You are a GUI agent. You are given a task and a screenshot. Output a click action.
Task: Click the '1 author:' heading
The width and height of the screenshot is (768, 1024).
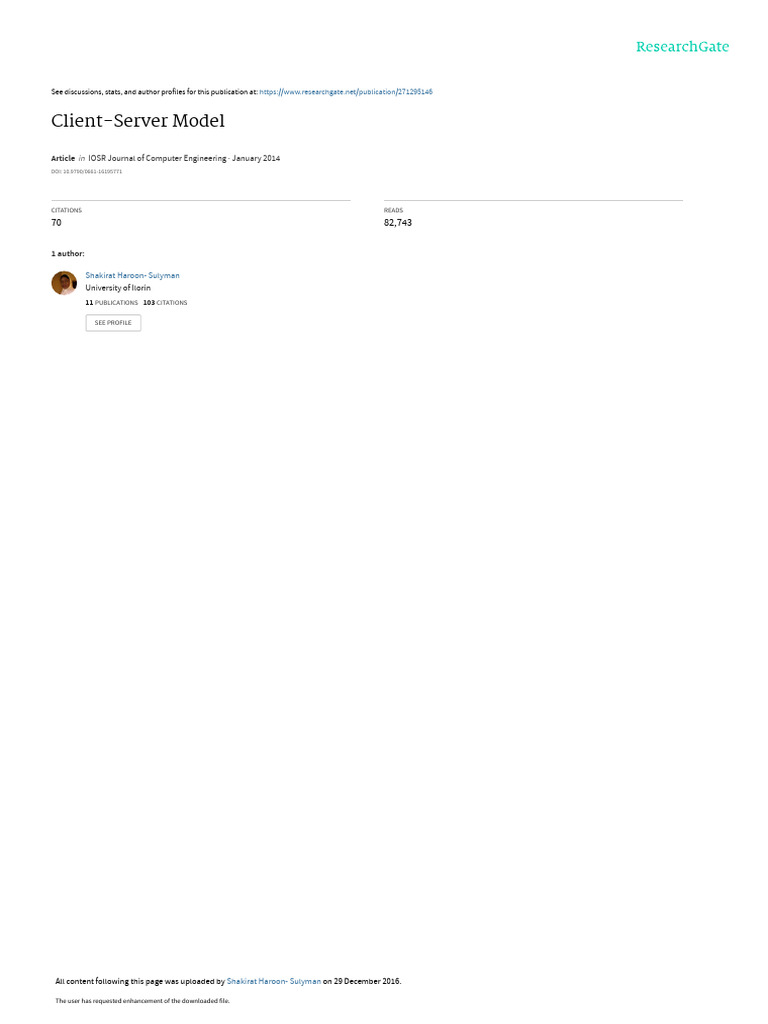68,253
